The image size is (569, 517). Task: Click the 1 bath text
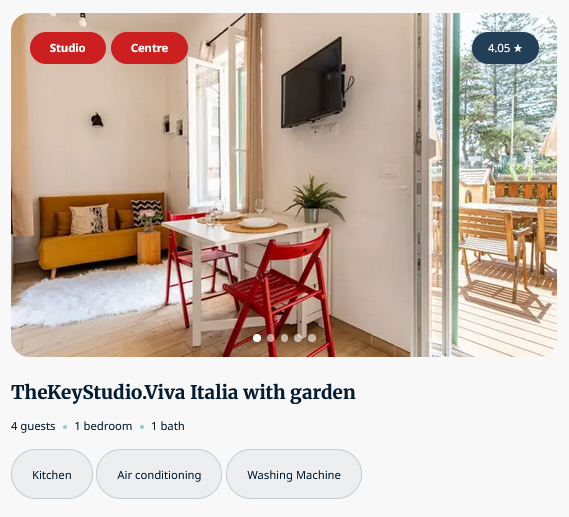[x=168, y=426]
